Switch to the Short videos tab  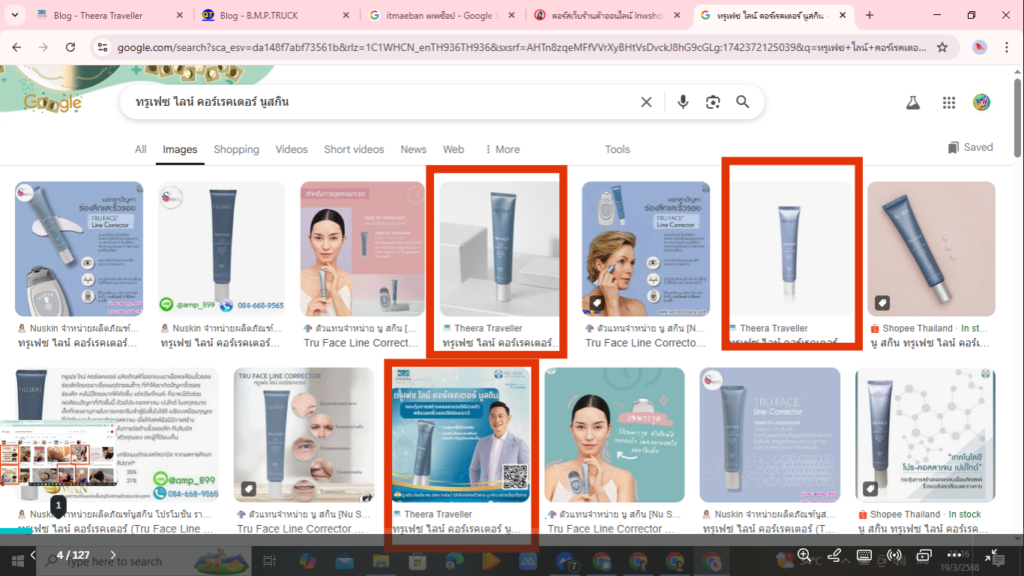354,149
